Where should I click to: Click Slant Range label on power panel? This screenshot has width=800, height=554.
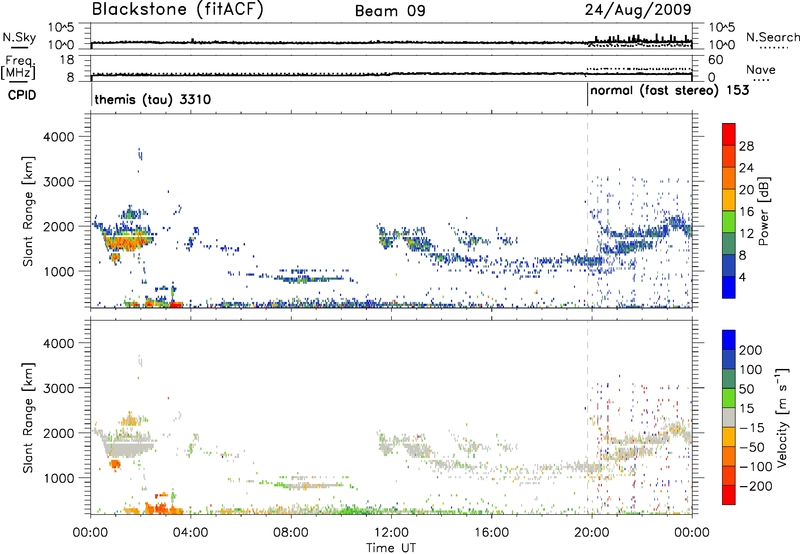28,211
